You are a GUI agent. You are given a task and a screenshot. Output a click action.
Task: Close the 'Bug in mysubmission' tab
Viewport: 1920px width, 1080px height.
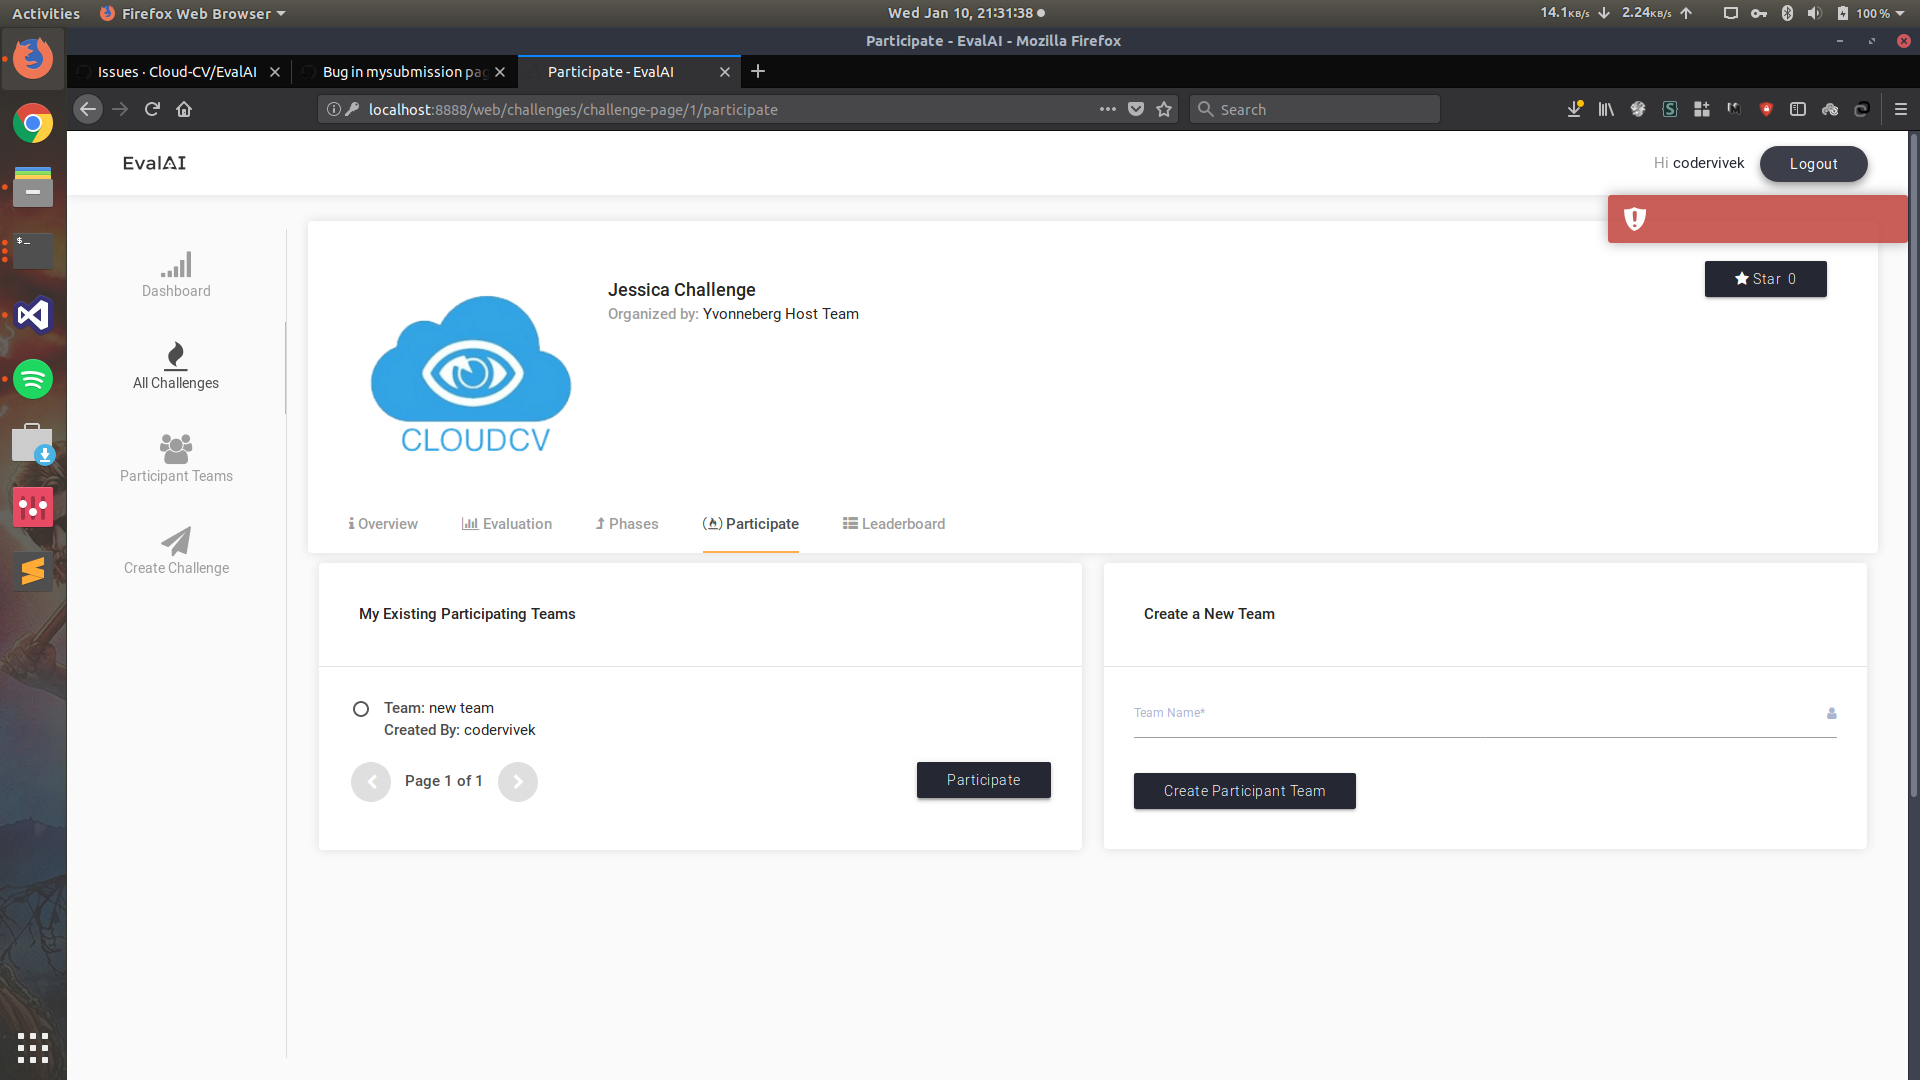[500, 72]
